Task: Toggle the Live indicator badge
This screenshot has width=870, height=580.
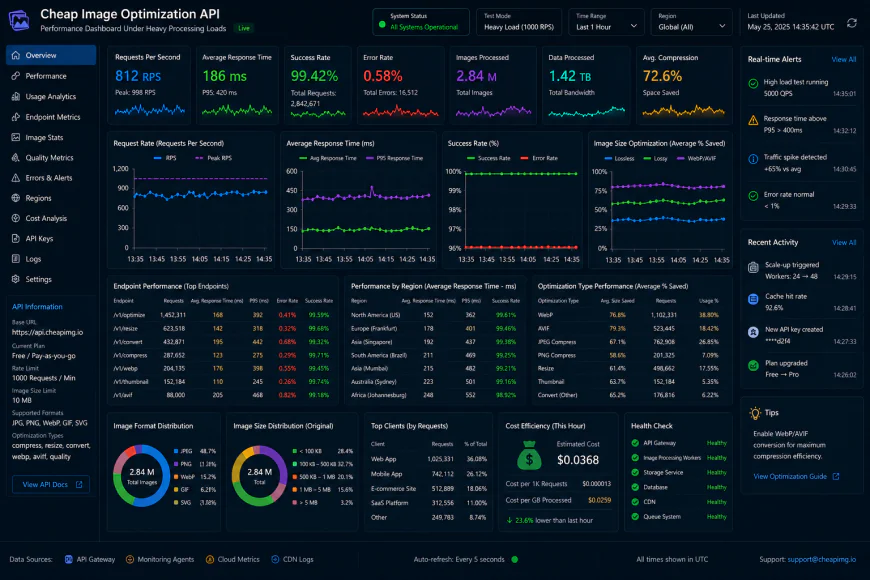Action: click(x=244, y=28)
